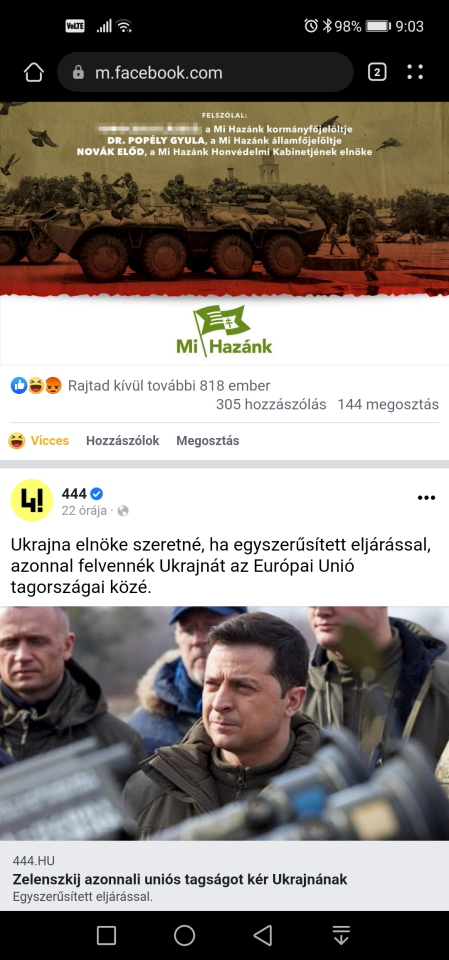Toggle the Vicces reaction on the post
Screen dimensions: 449x960
[39, 440]
